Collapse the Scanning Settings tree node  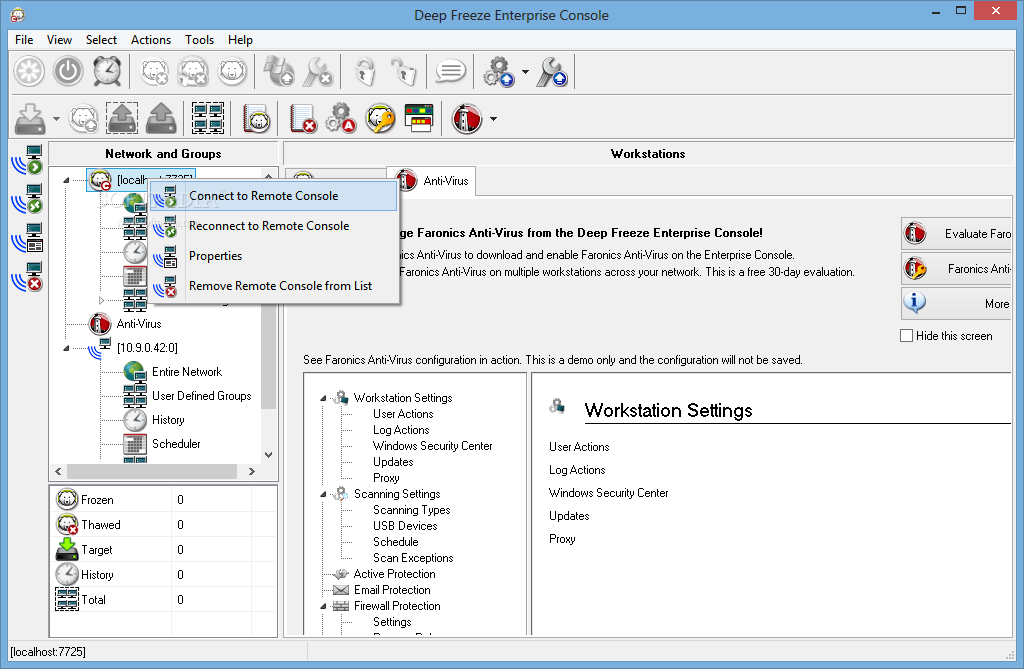coord(323,495)
